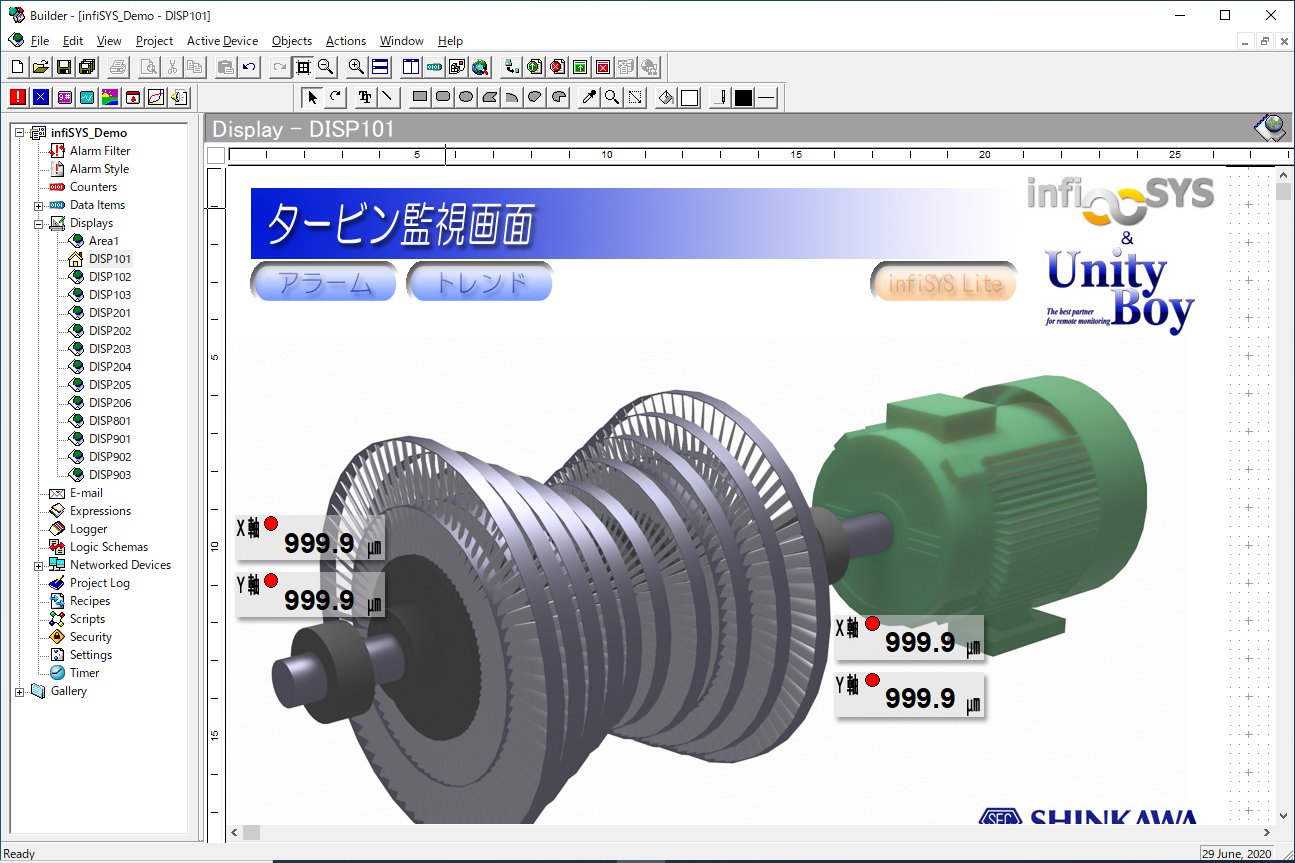Select the Text tool in drawing toolbar
1295x863 pixels.
pyautogui.click(x=365, y=97)
